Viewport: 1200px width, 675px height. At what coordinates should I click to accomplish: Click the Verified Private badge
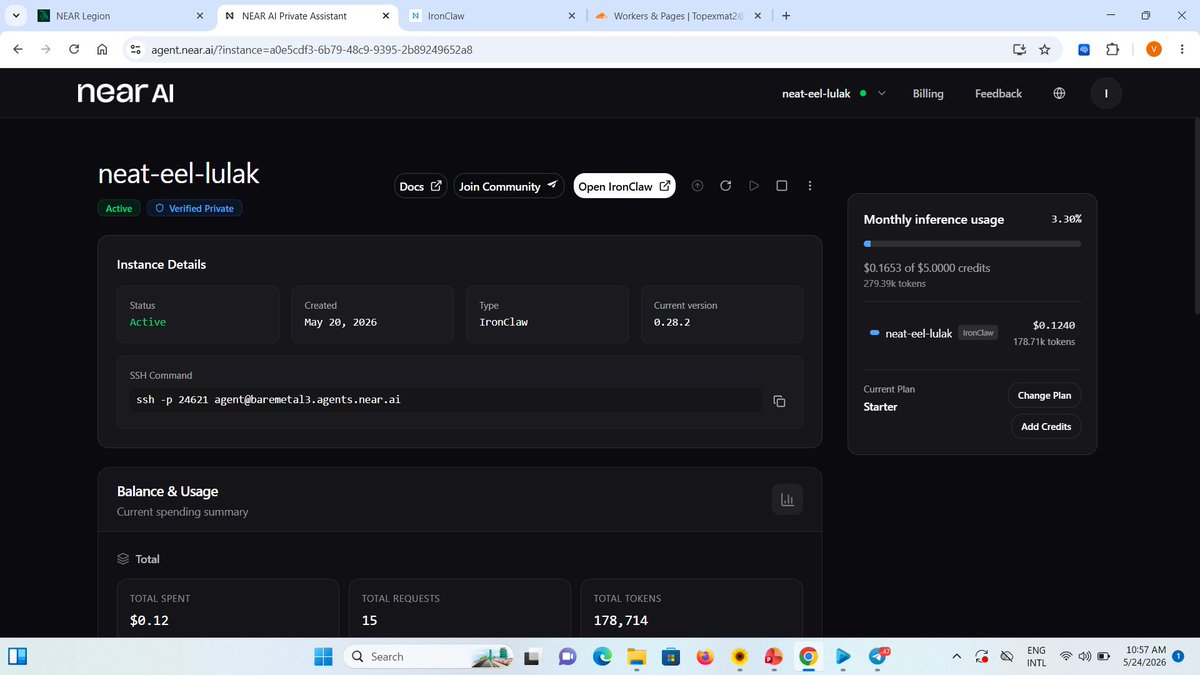(195, 208)
